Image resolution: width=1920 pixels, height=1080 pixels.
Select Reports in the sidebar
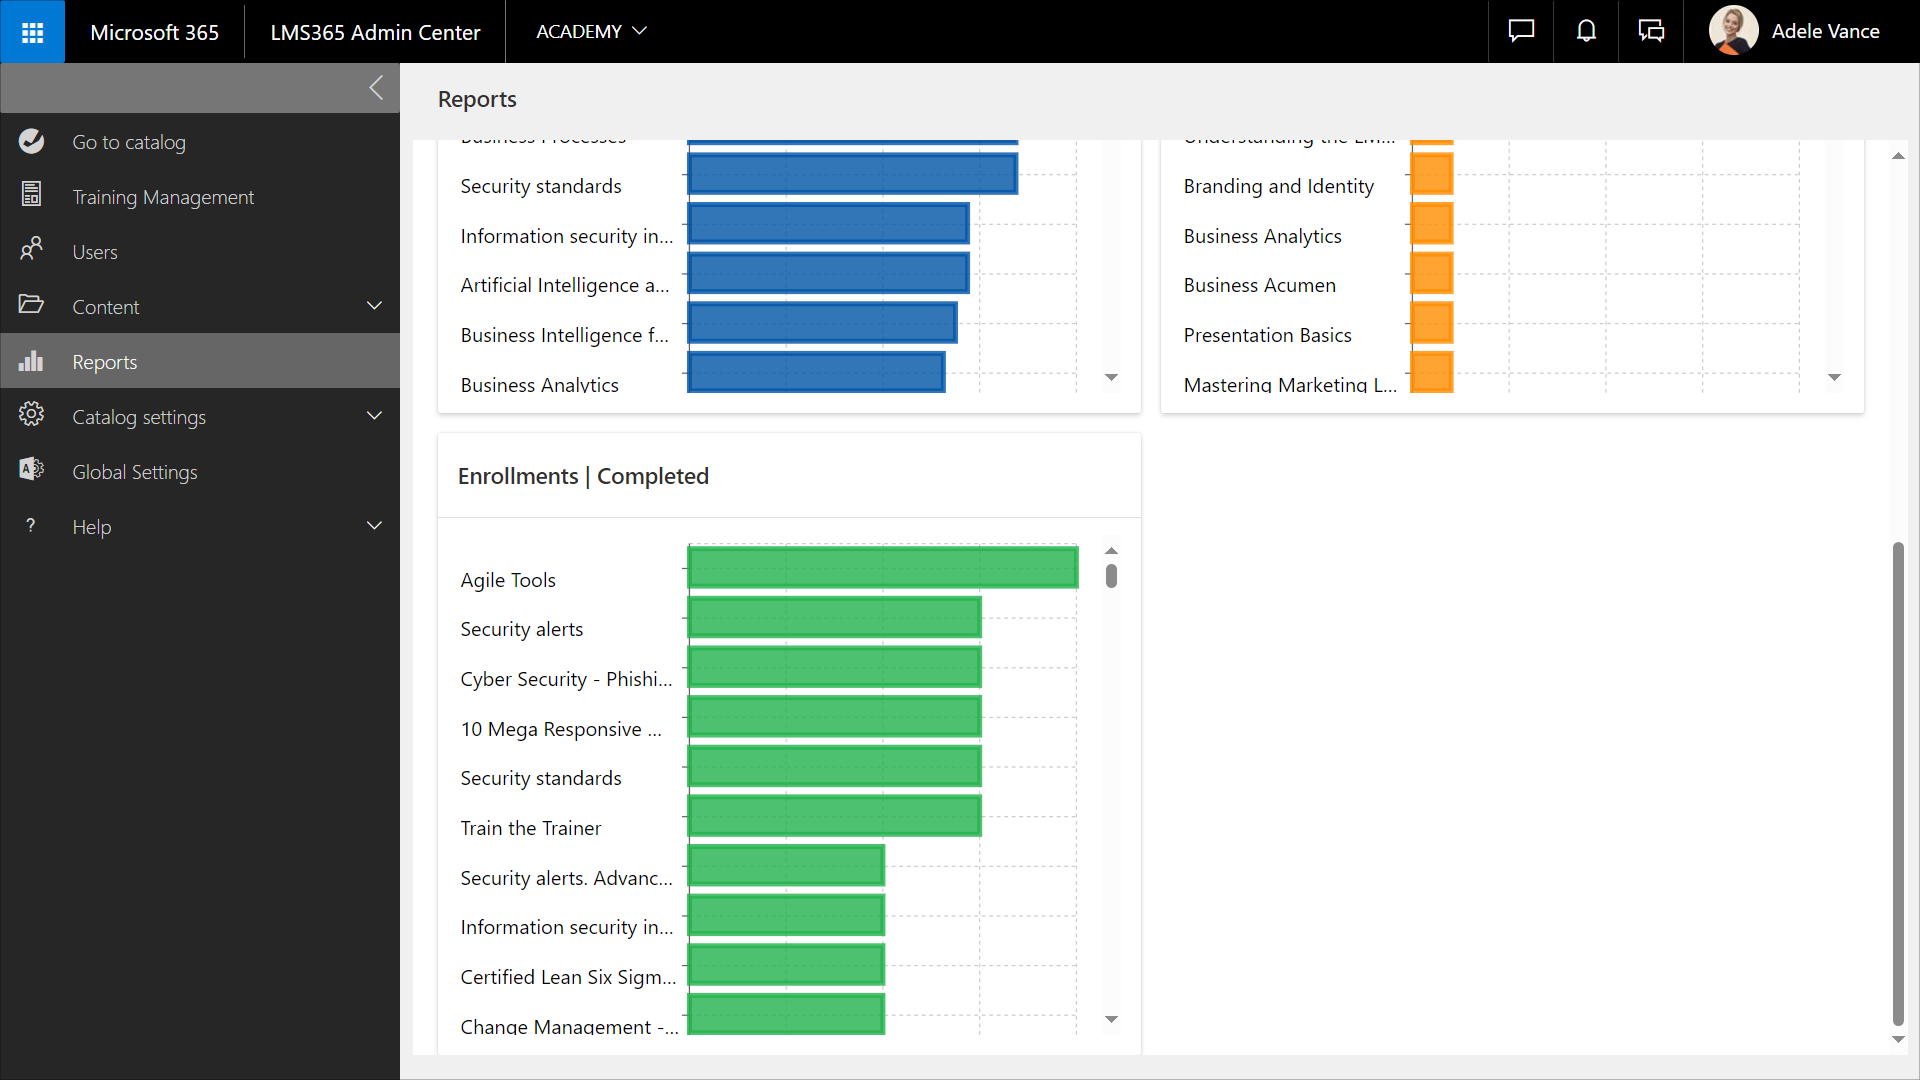105,362
